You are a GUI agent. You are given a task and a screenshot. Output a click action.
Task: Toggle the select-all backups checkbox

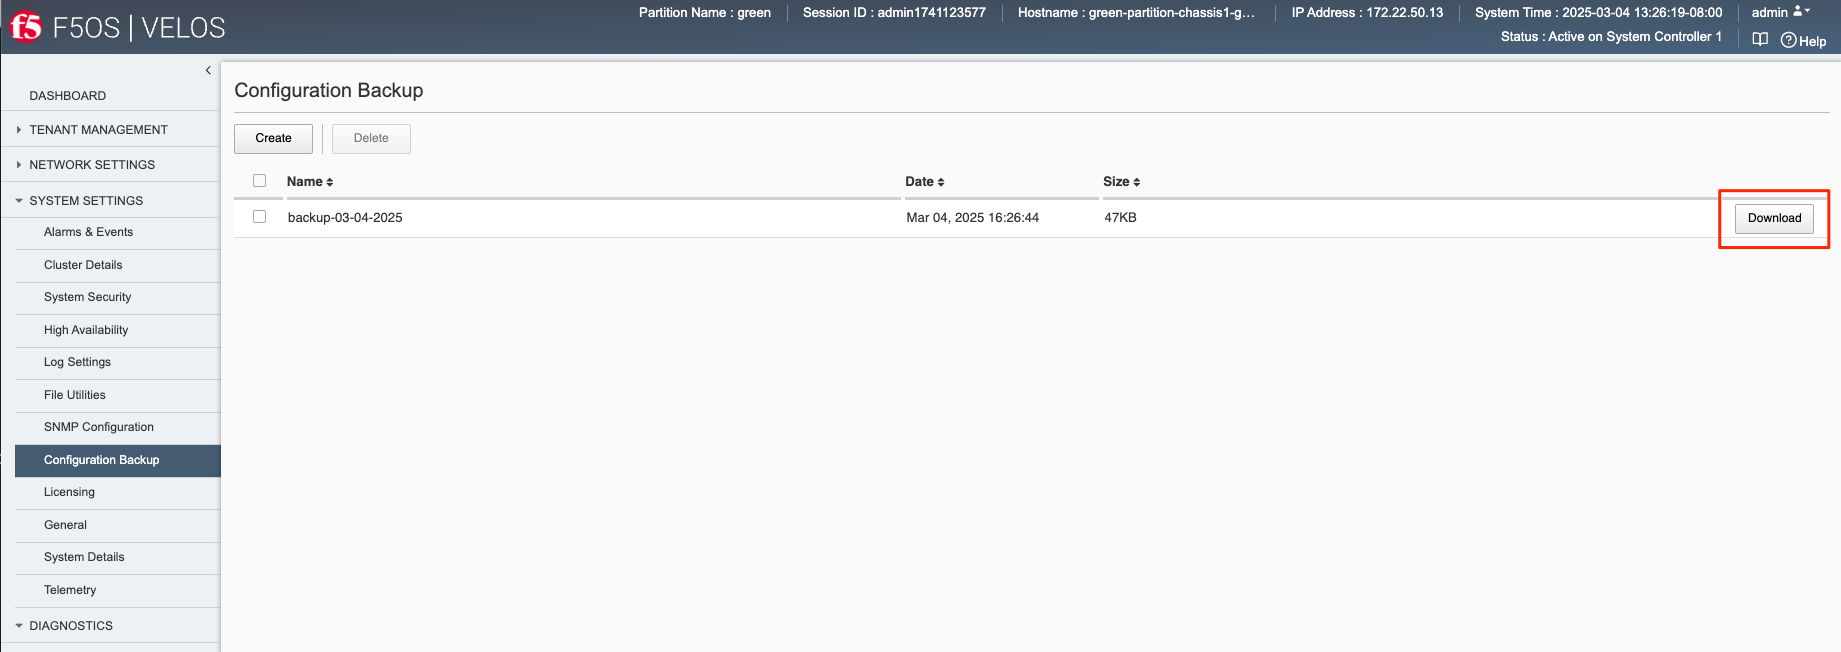260,181
